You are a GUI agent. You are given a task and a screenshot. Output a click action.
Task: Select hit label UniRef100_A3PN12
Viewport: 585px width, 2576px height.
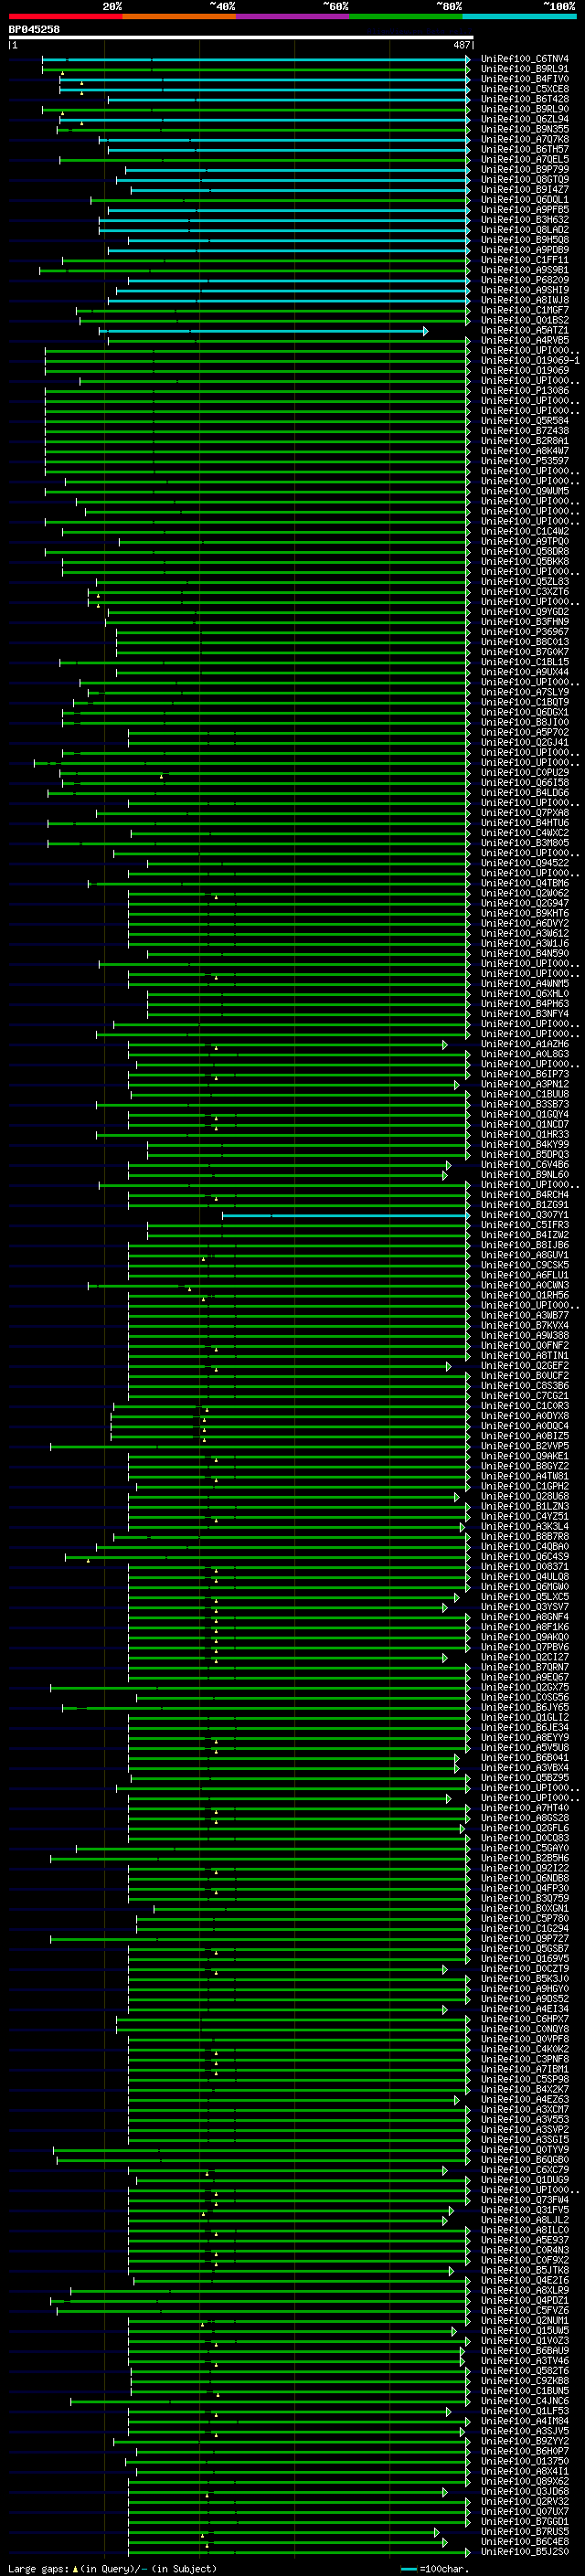coord(525,1084)
